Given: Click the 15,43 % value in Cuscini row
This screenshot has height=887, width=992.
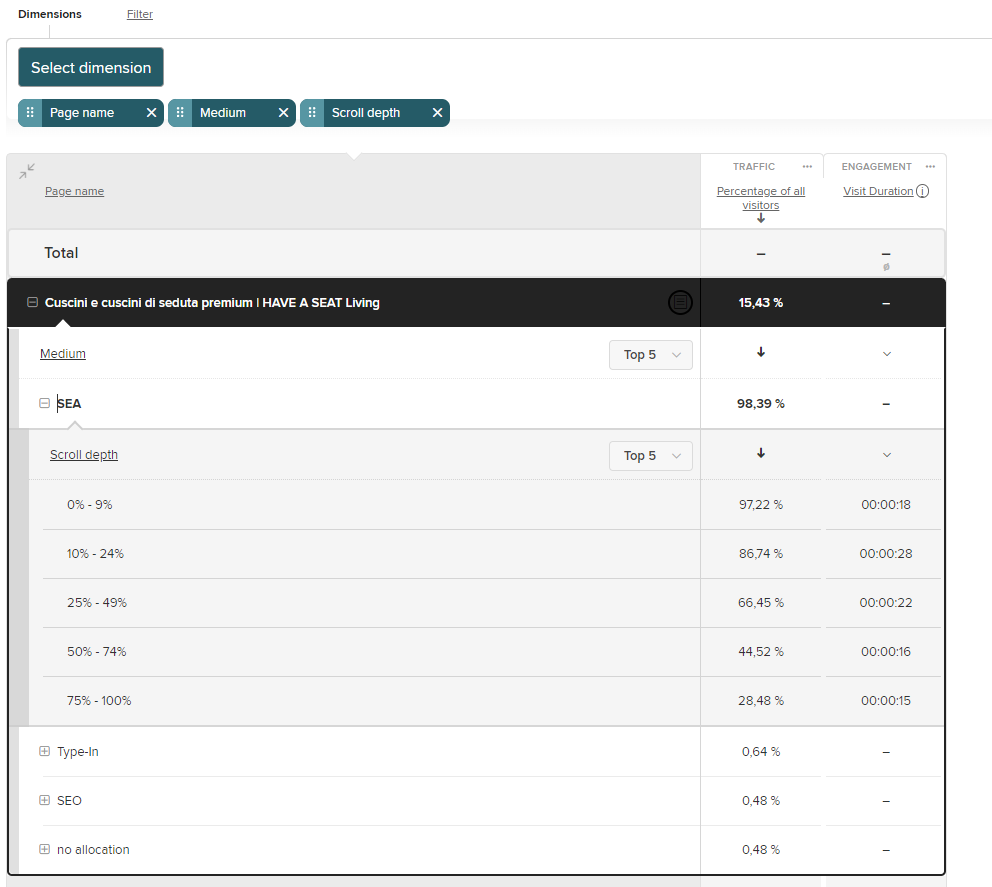Looking at the screenshot, I should point(760,302).
